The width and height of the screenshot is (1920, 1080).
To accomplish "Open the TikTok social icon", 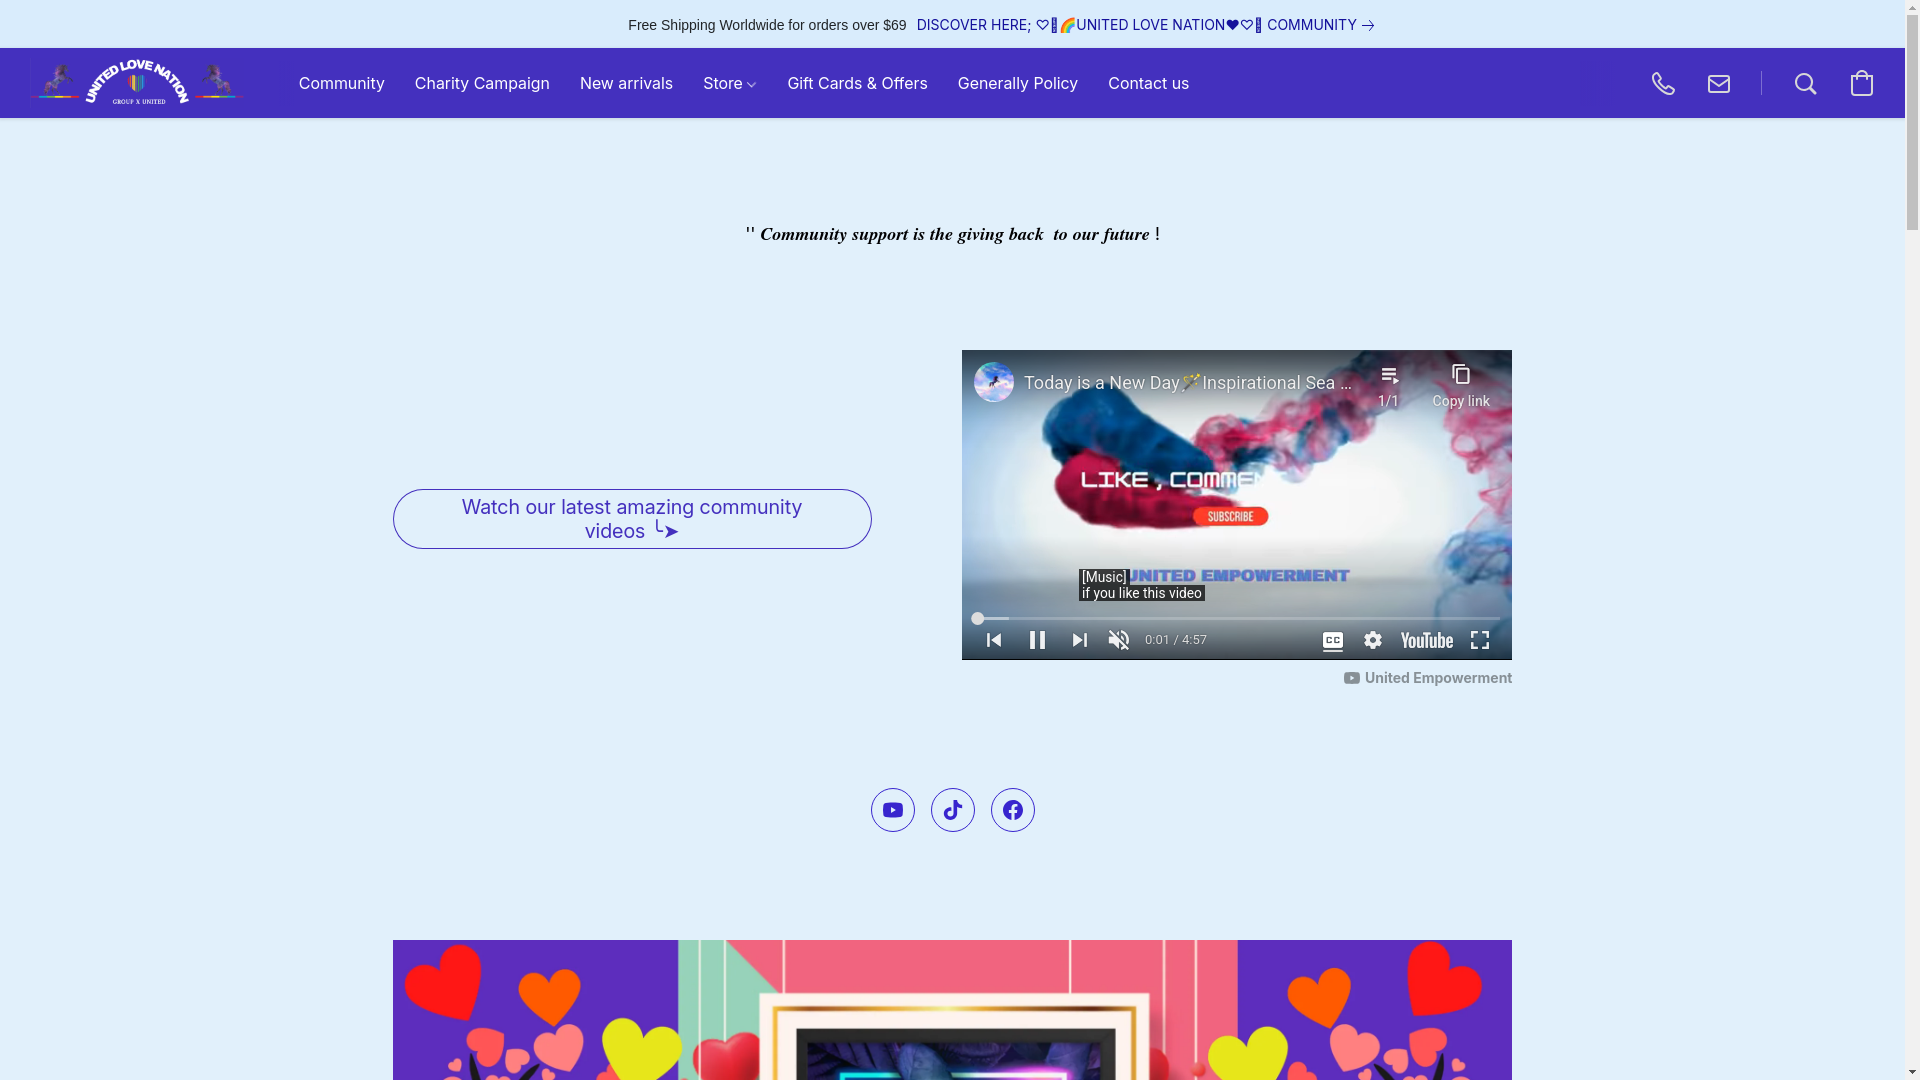I will [x=952, y=810].
